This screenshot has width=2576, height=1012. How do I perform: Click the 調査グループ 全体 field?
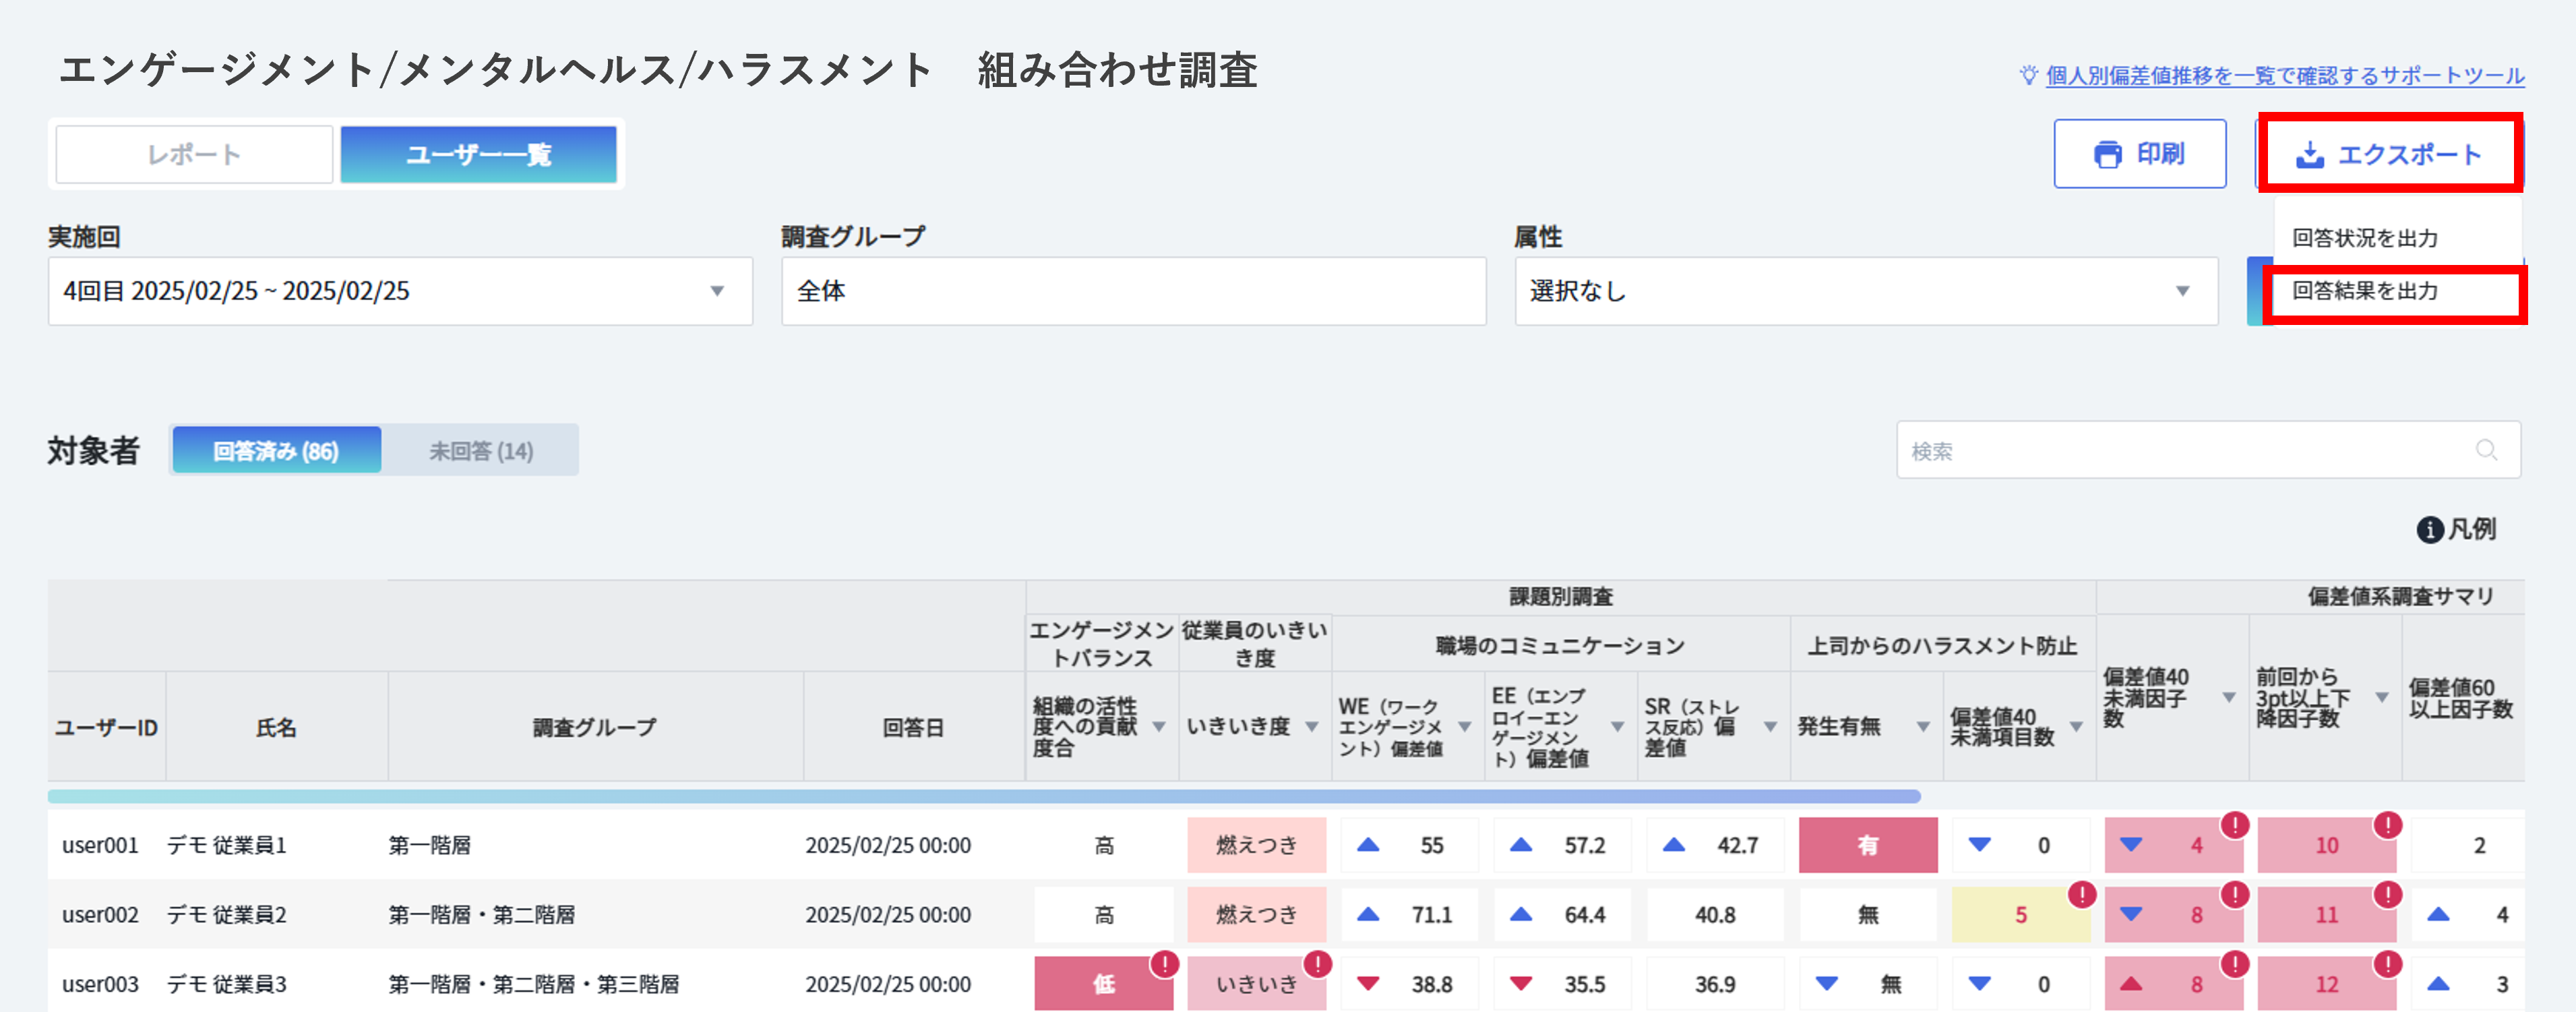[x=1134, y=291]
